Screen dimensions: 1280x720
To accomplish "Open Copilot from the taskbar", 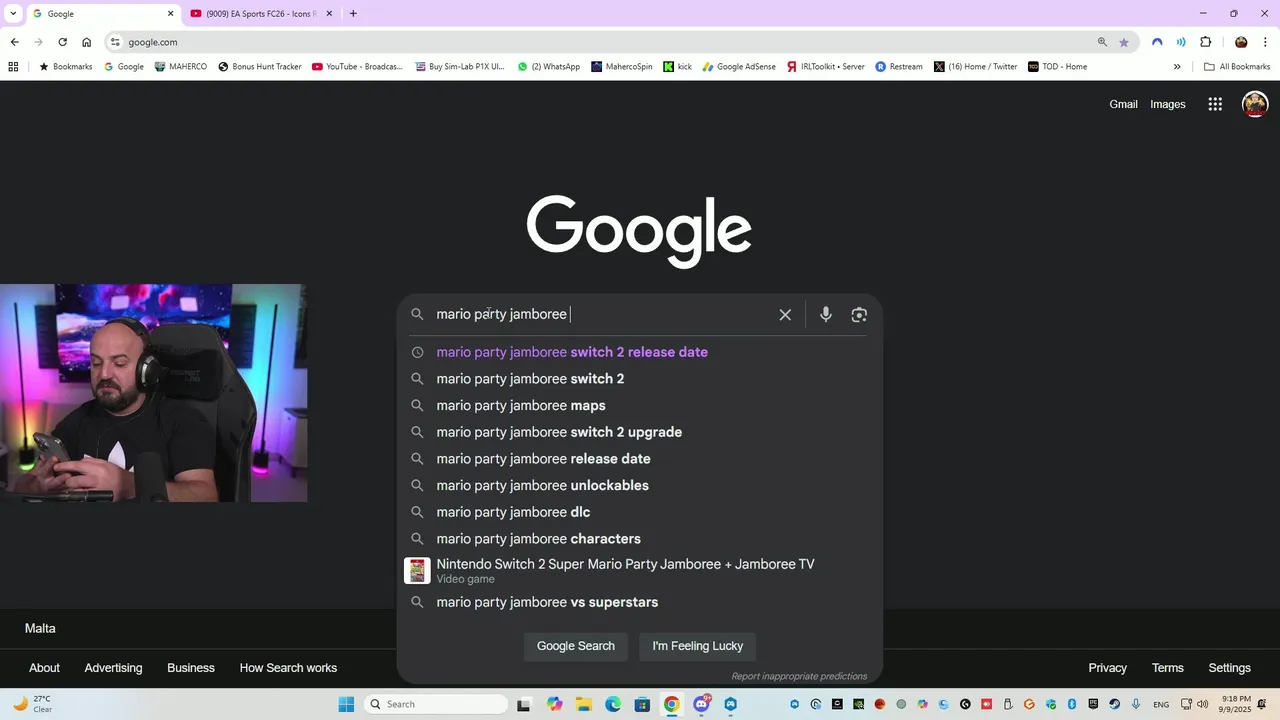I will (x=554, y=704).
